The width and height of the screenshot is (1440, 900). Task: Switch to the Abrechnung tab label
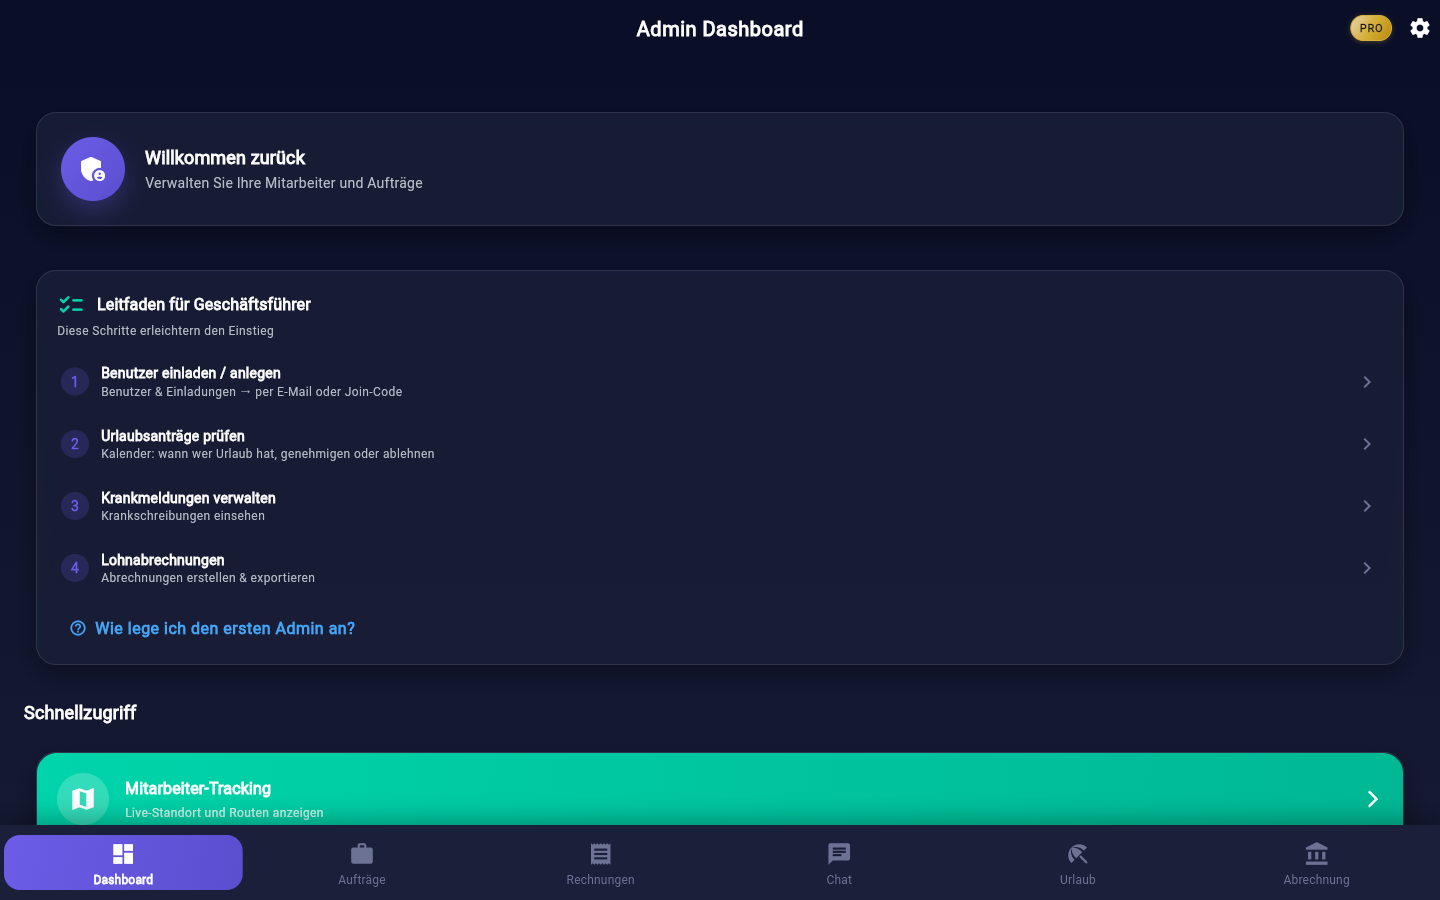click(1317, 880)
